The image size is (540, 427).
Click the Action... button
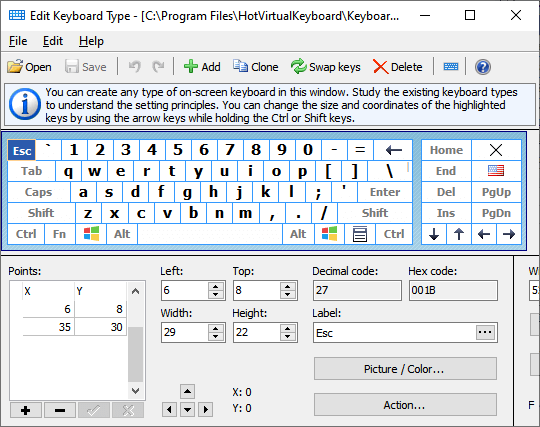(405, 405)
